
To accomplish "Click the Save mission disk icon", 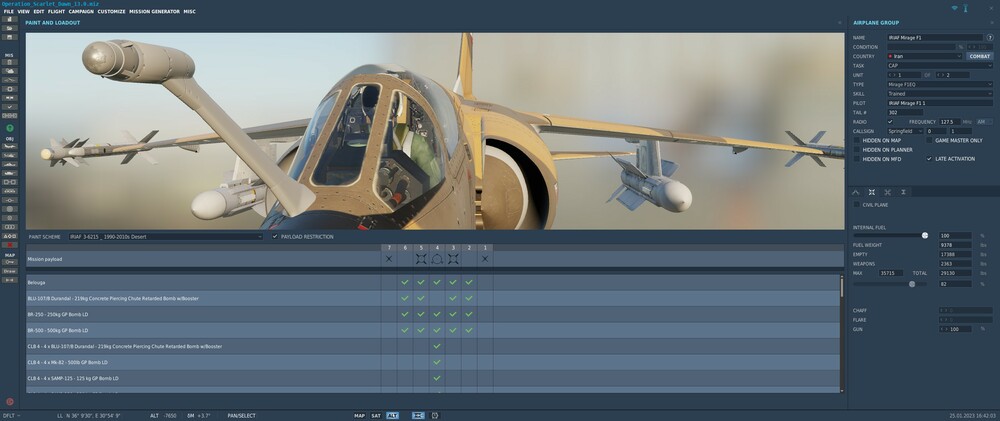I will coord(10,37).
